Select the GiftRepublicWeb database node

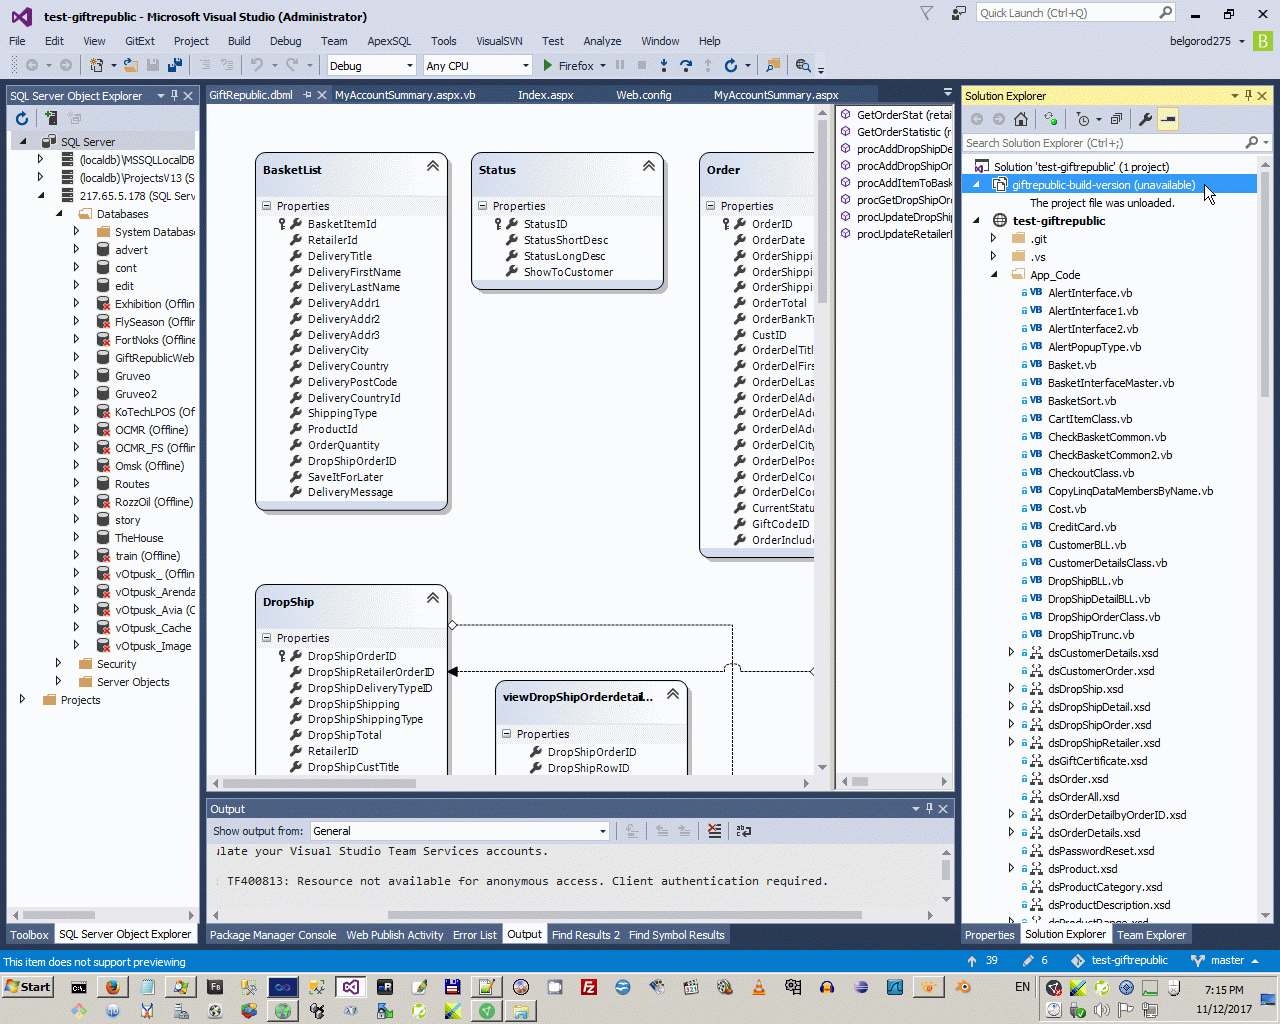click(154, 358)
